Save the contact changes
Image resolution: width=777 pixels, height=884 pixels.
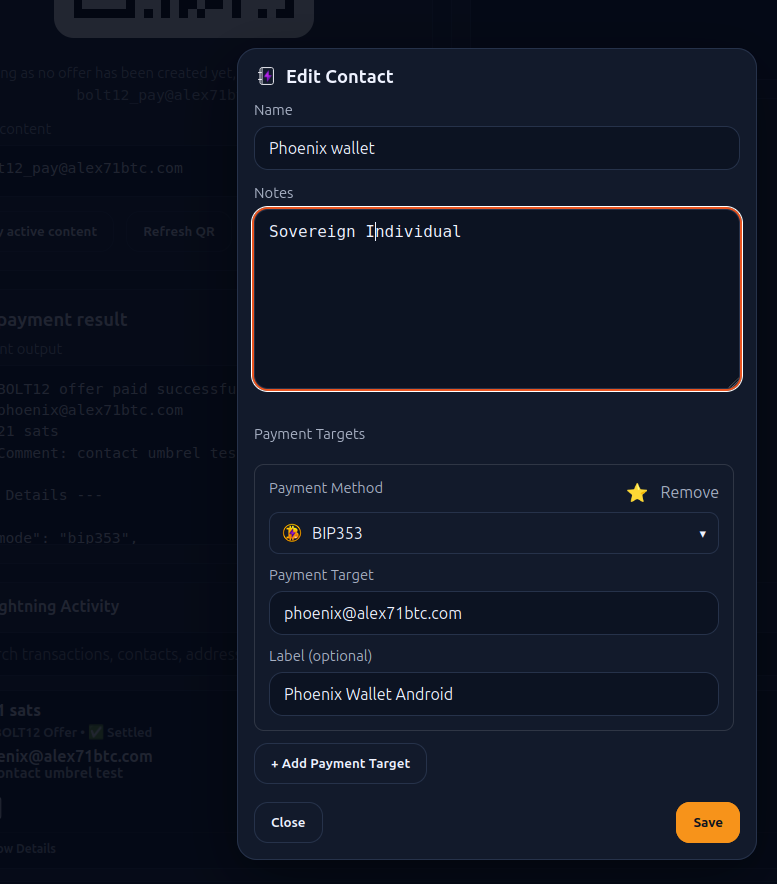tap(708, 822)
